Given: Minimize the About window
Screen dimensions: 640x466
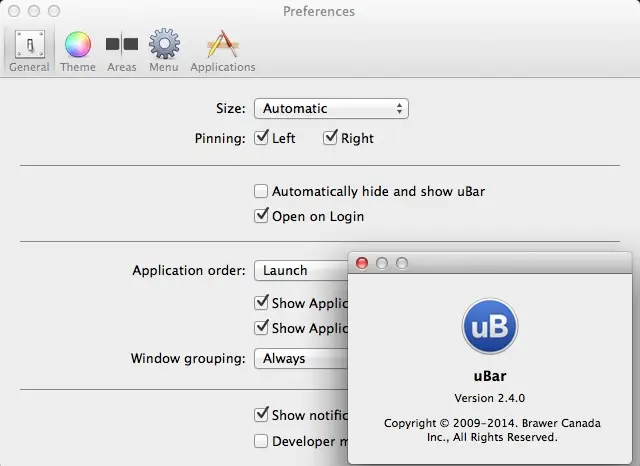Looking at the screenshot, I should (x=382, y=263).
